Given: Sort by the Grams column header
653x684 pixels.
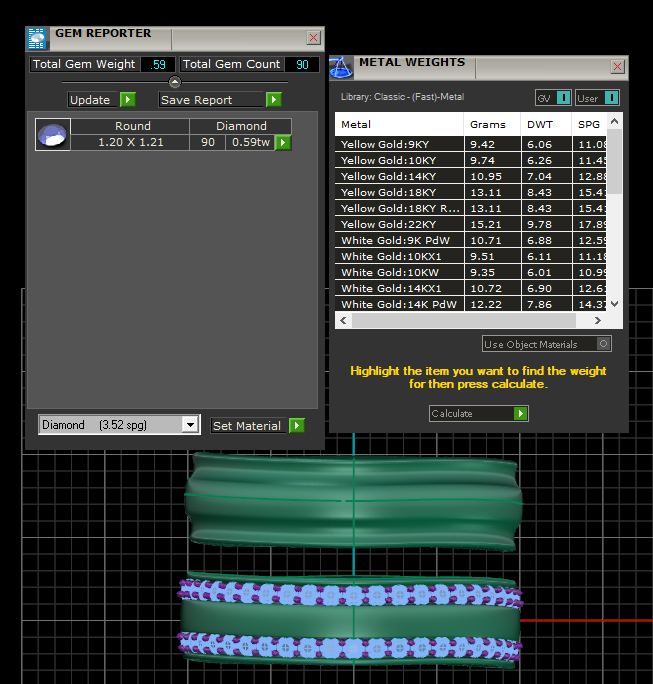Looking at the screenshot, I should point(491,125).
